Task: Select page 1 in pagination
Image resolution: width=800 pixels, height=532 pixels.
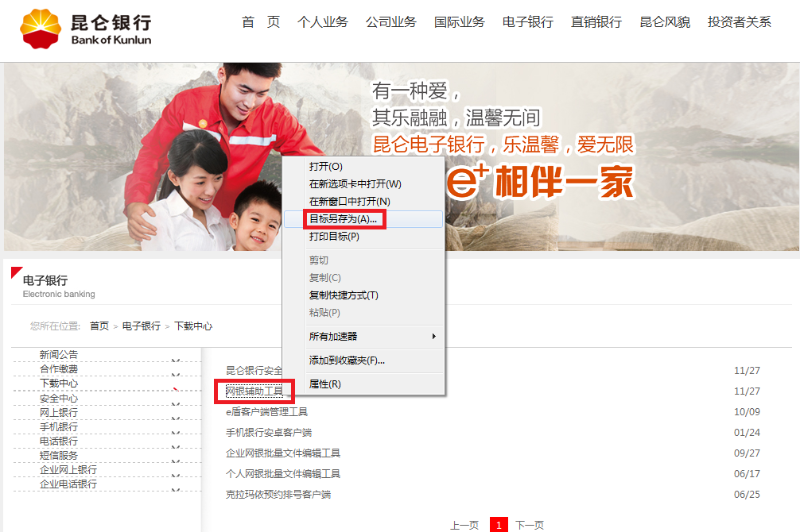Action: click(x=498, y=525)
